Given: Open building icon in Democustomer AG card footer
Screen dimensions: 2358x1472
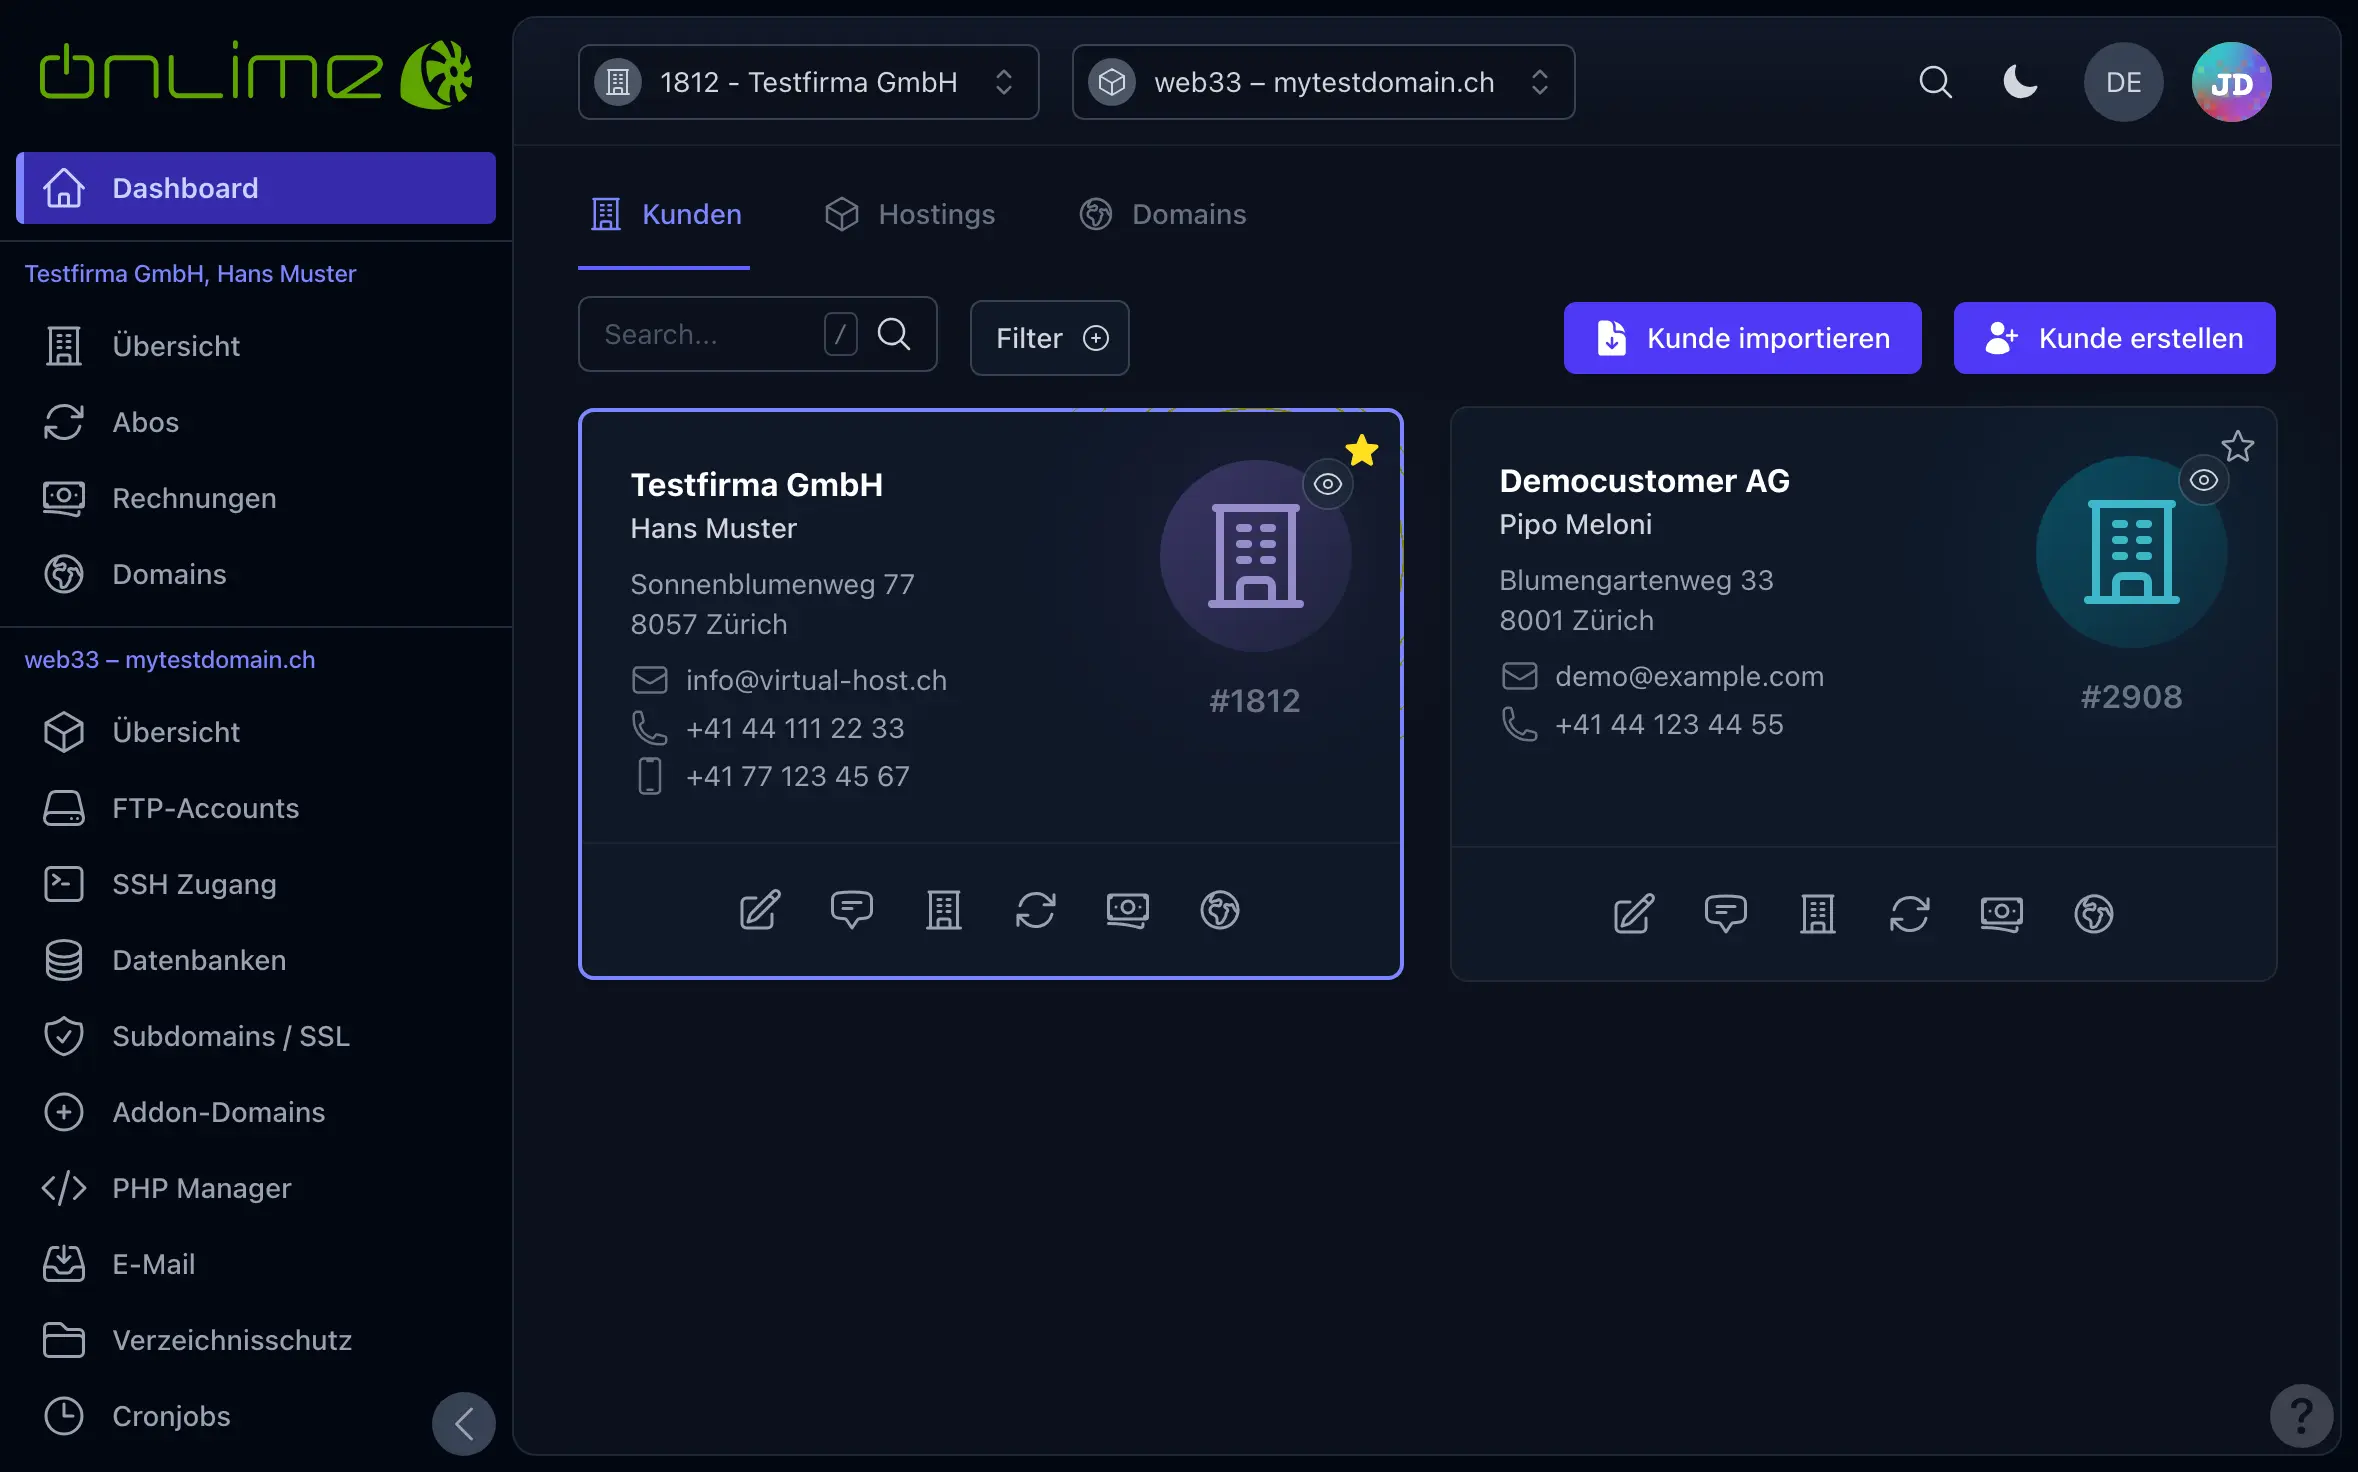Looking at the screenshot, I should click(x=1818, y=914).
